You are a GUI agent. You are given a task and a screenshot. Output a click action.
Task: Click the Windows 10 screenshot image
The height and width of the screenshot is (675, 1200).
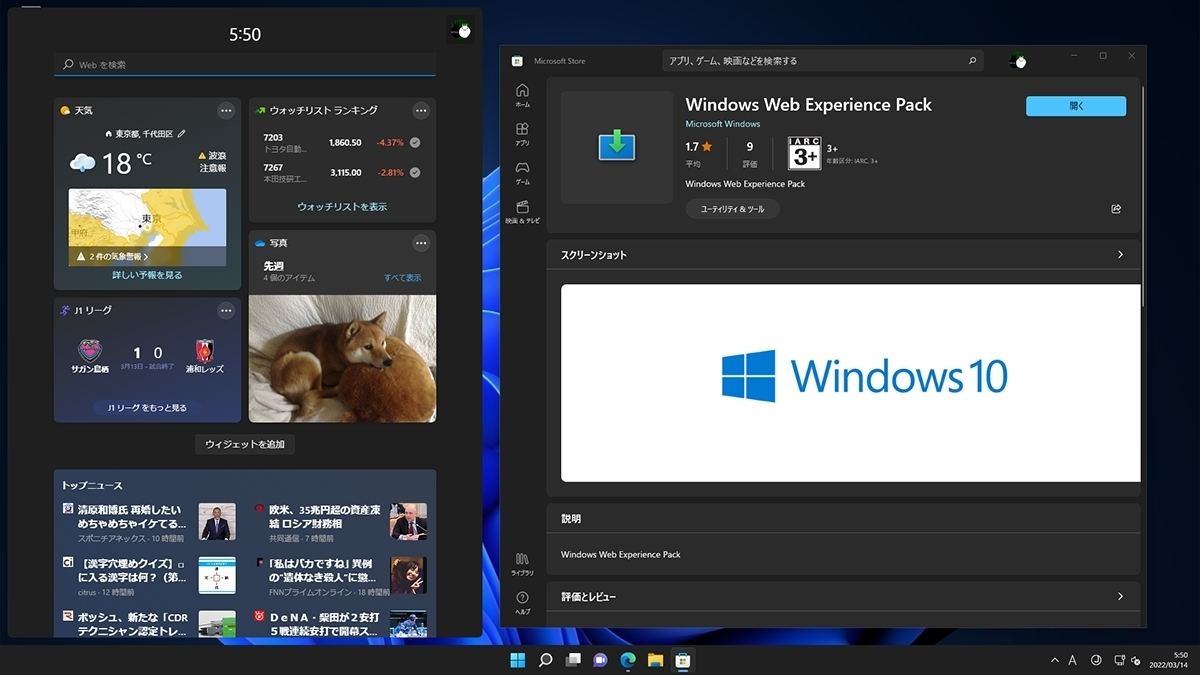coord(850,383)
